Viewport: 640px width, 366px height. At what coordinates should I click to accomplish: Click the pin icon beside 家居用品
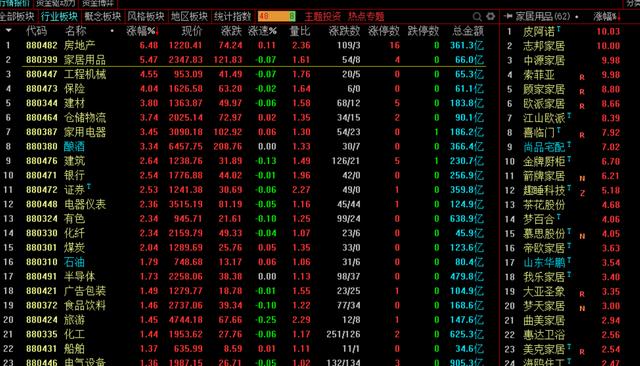(x=508, y=16)
